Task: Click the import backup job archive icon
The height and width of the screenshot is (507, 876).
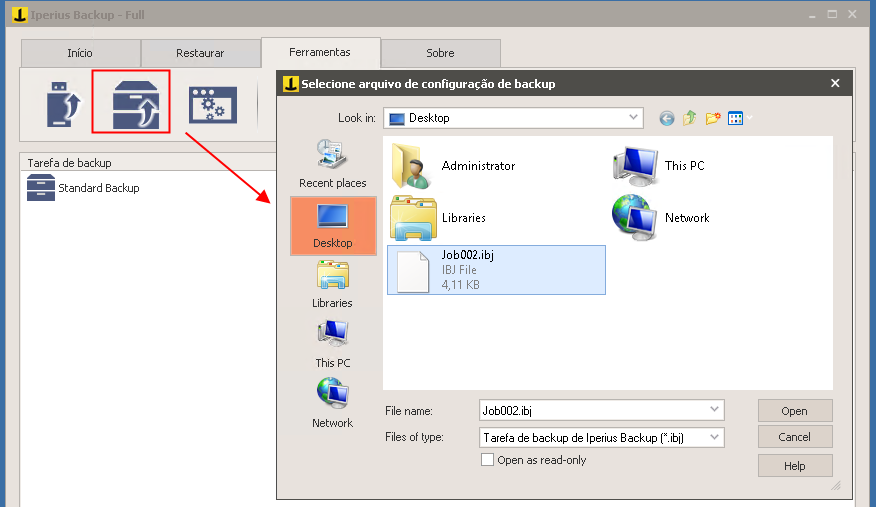Action: coord(136,104)
